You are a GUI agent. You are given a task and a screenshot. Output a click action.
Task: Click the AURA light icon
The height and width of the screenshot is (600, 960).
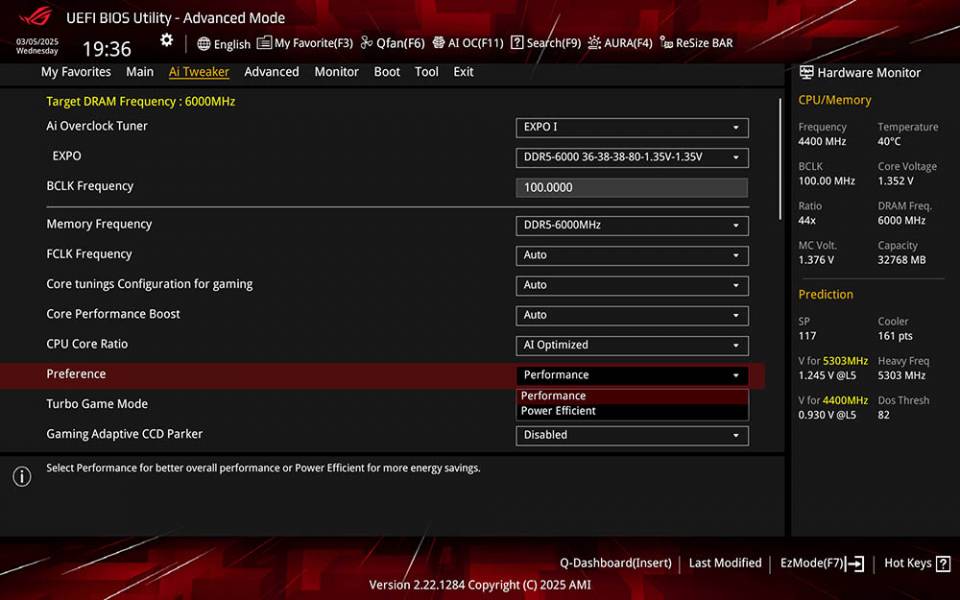[x=594, y=42]
